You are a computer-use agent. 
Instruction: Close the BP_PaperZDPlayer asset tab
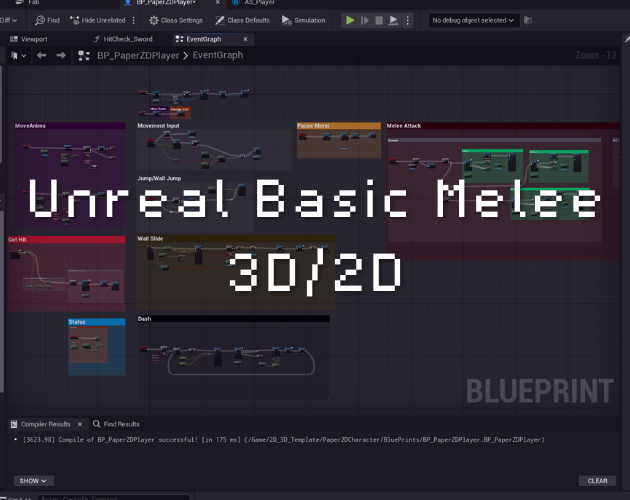click(217, 2)
